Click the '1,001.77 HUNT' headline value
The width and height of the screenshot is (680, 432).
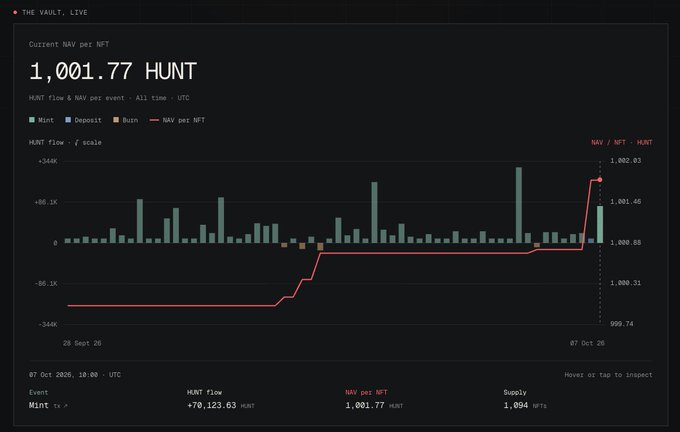pos(113,71)
